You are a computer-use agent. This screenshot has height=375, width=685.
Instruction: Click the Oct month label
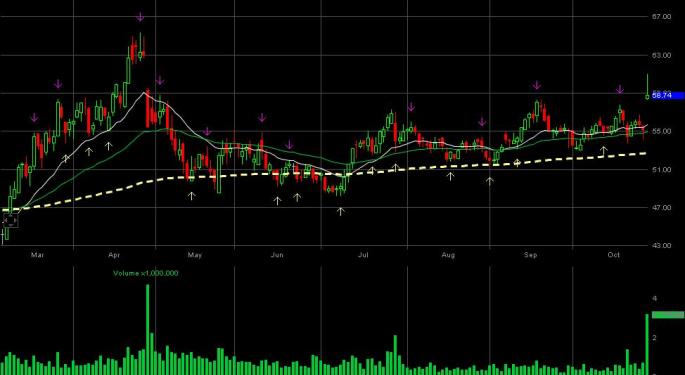(x=614, y=255)
